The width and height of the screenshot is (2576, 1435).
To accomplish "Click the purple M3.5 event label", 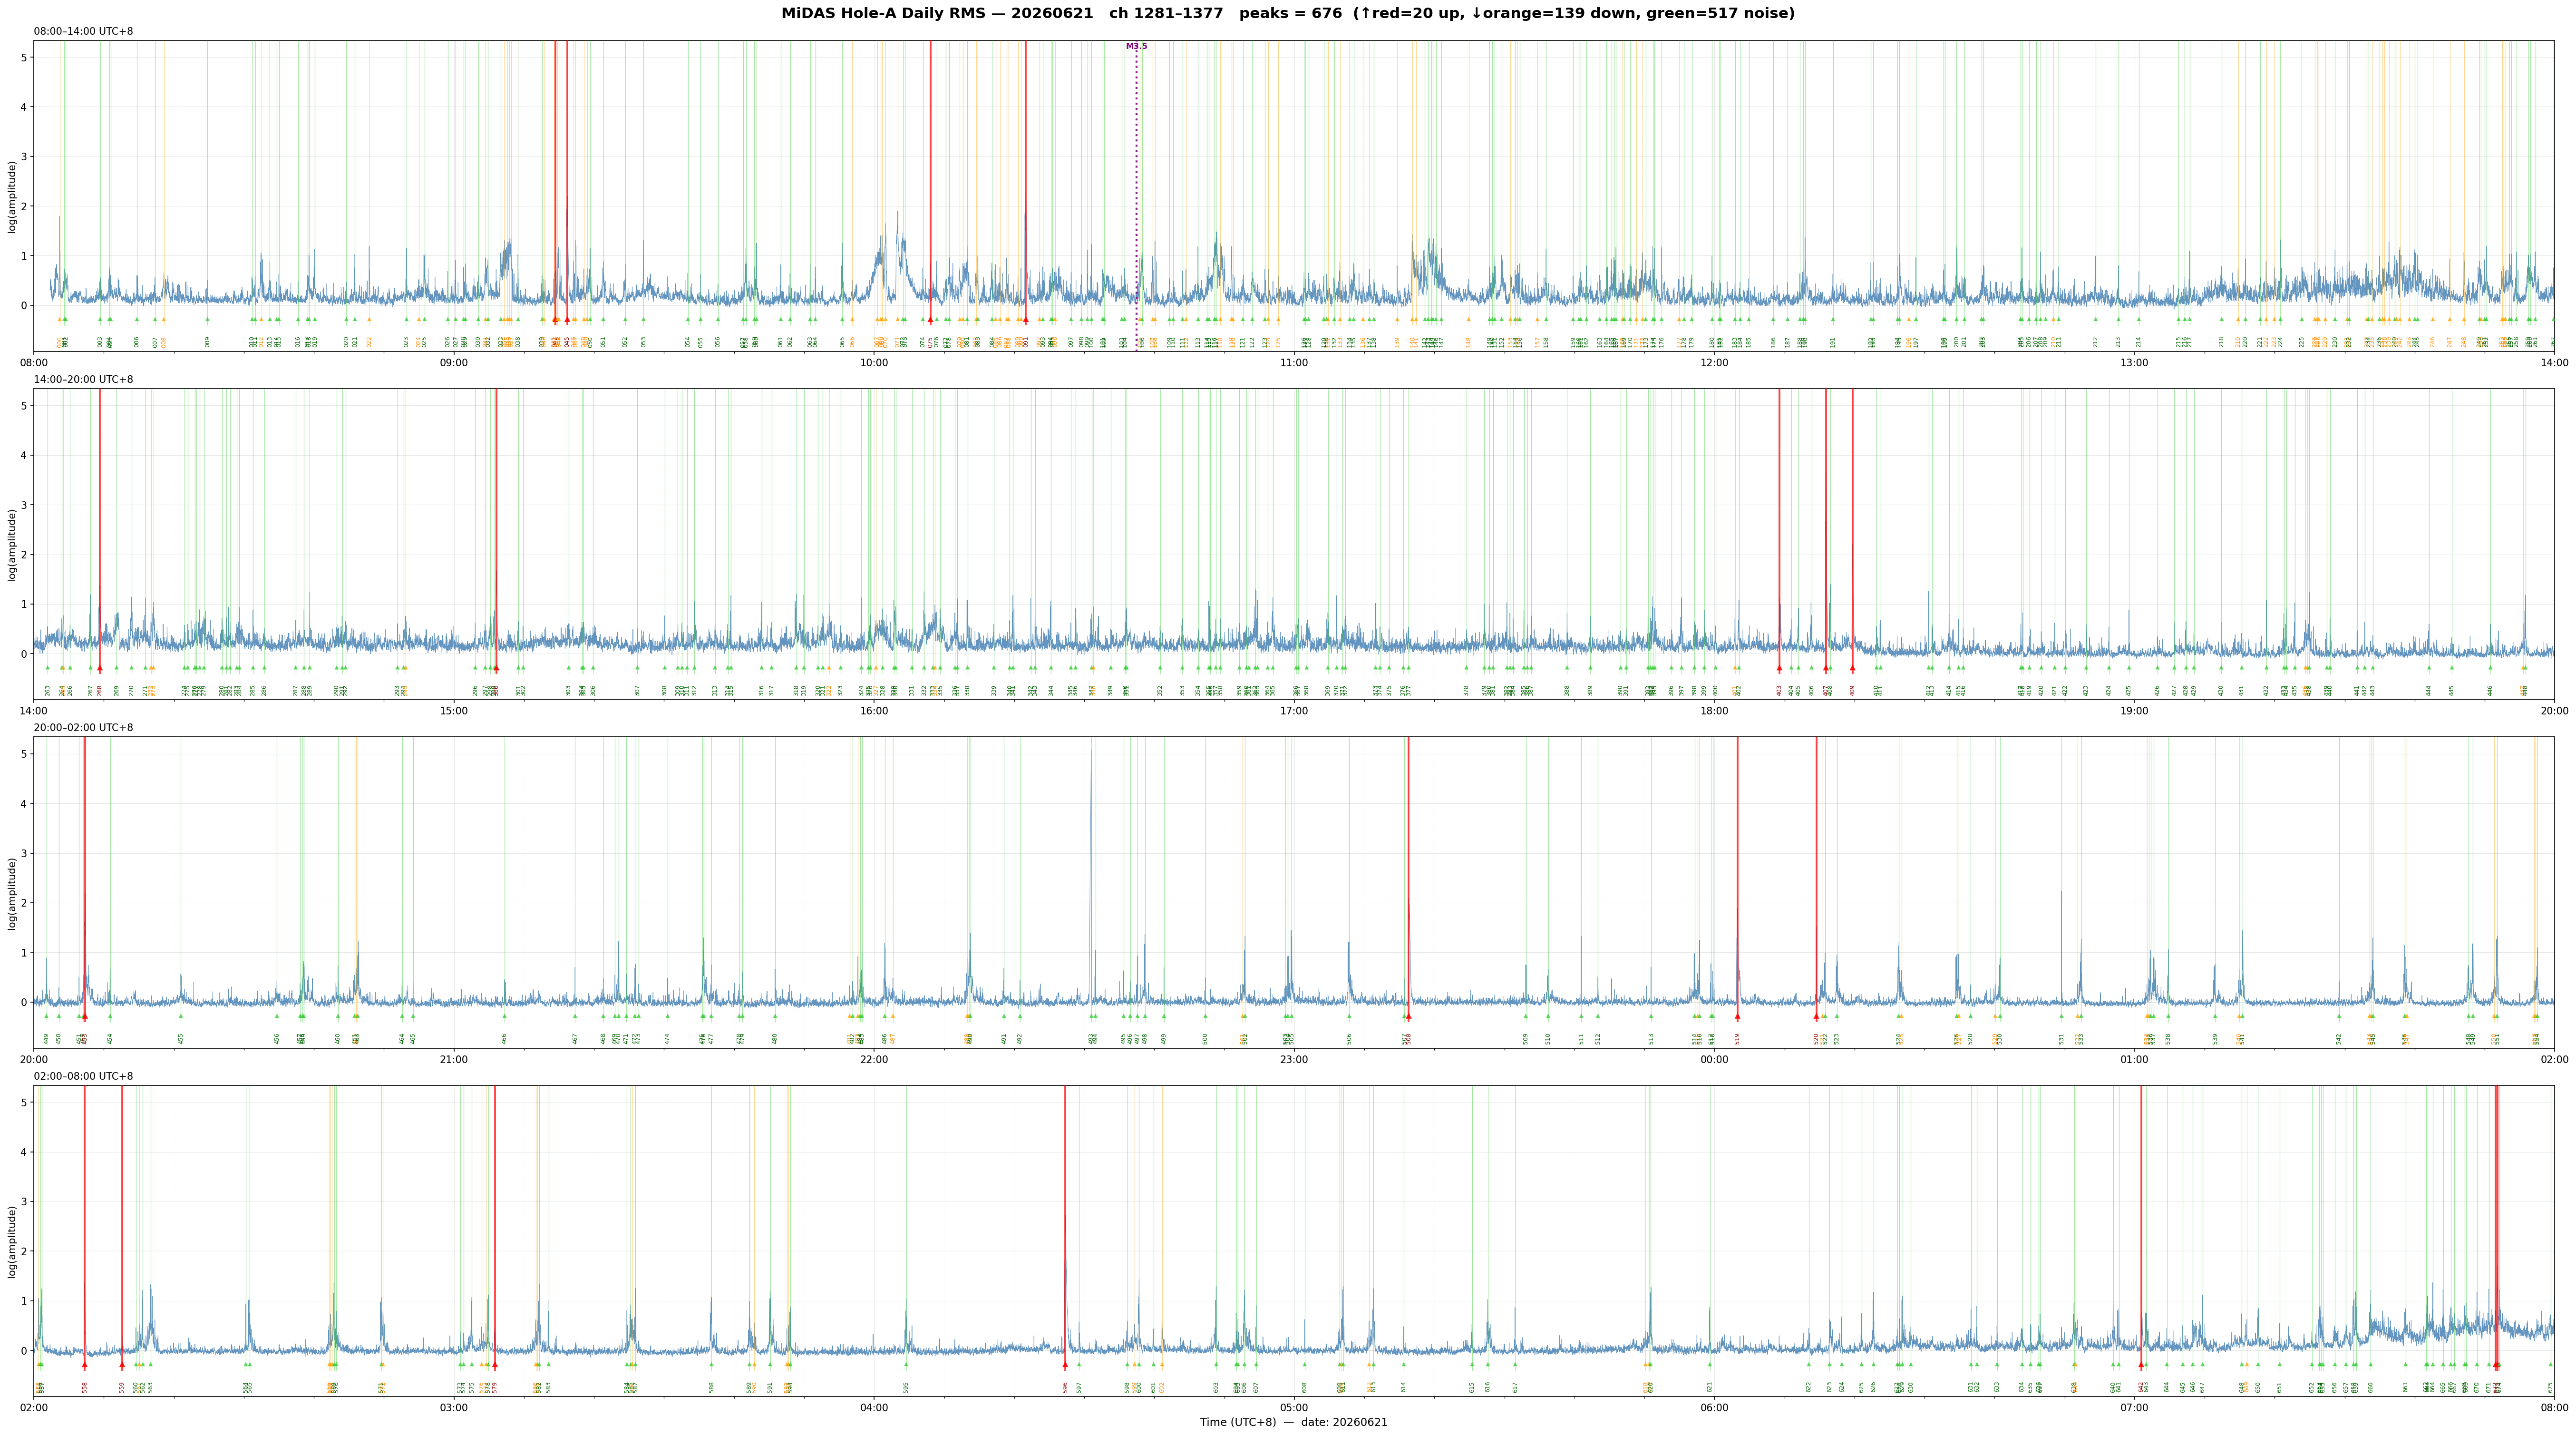I will pos(1136,46).
